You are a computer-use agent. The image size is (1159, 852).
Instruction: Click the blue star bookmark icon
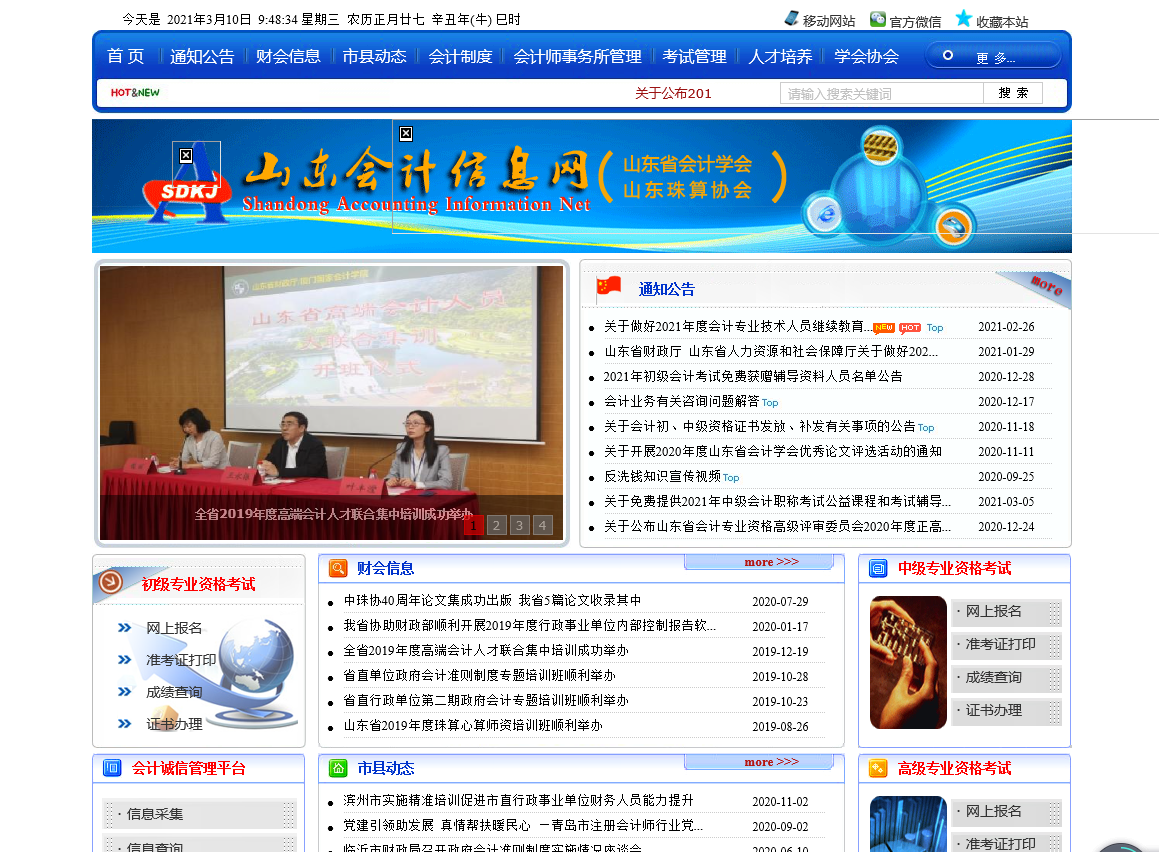click(963, 19)
